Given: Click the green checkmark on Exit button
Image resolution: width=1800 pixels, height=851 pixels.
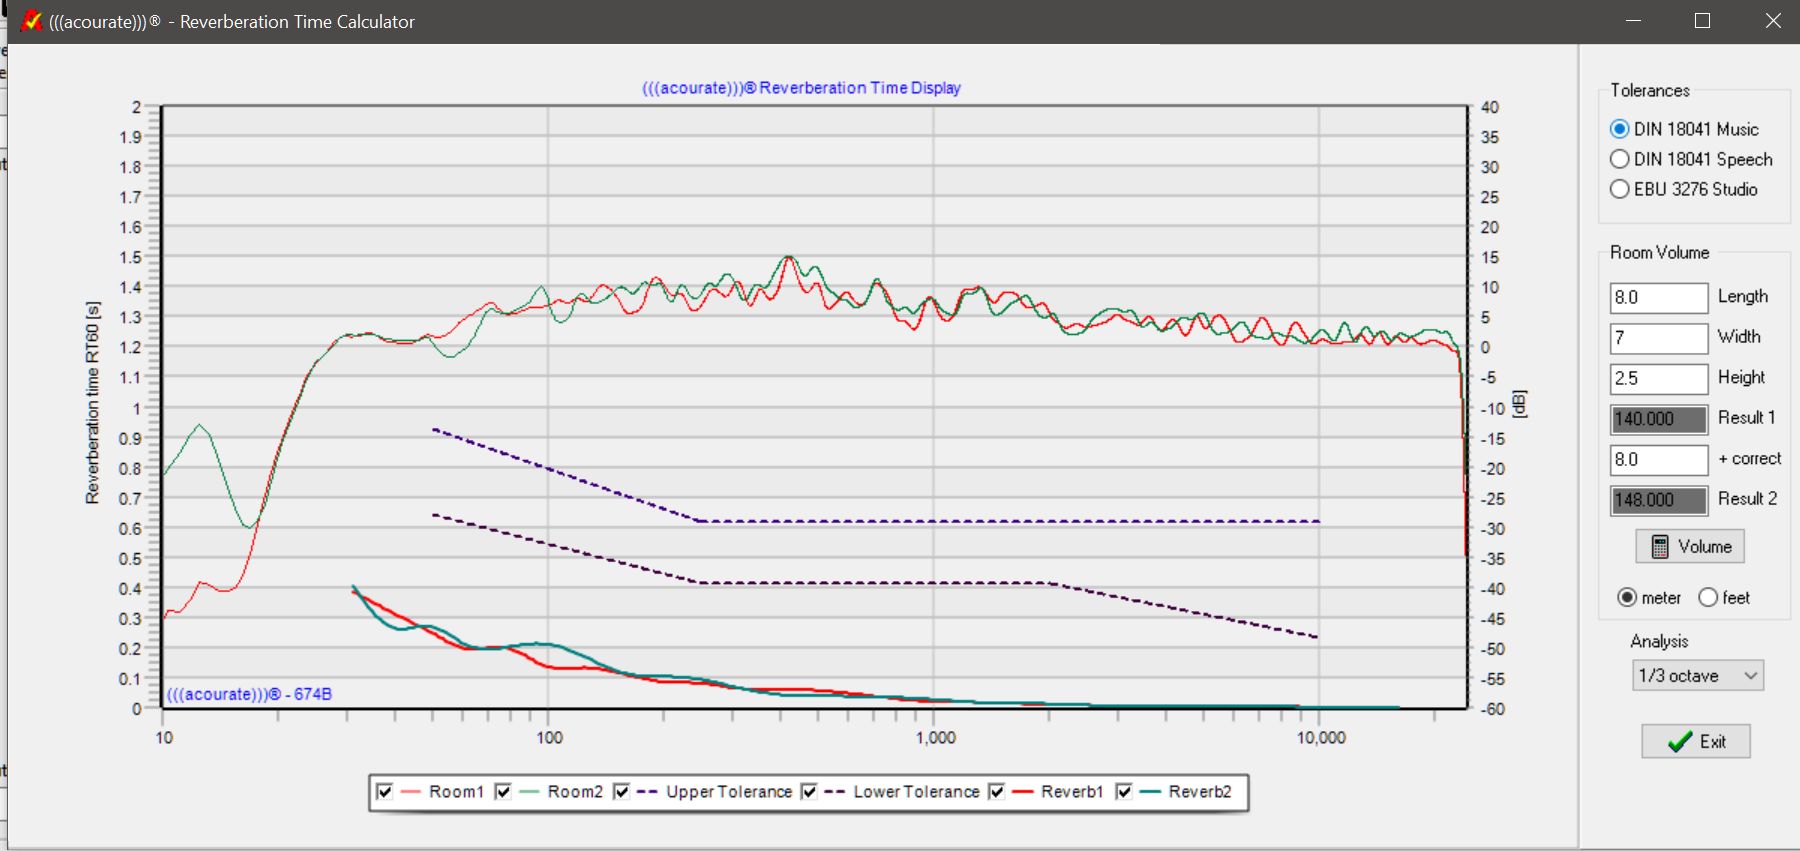Looking at the screenshot, I should click(1680, 742).
